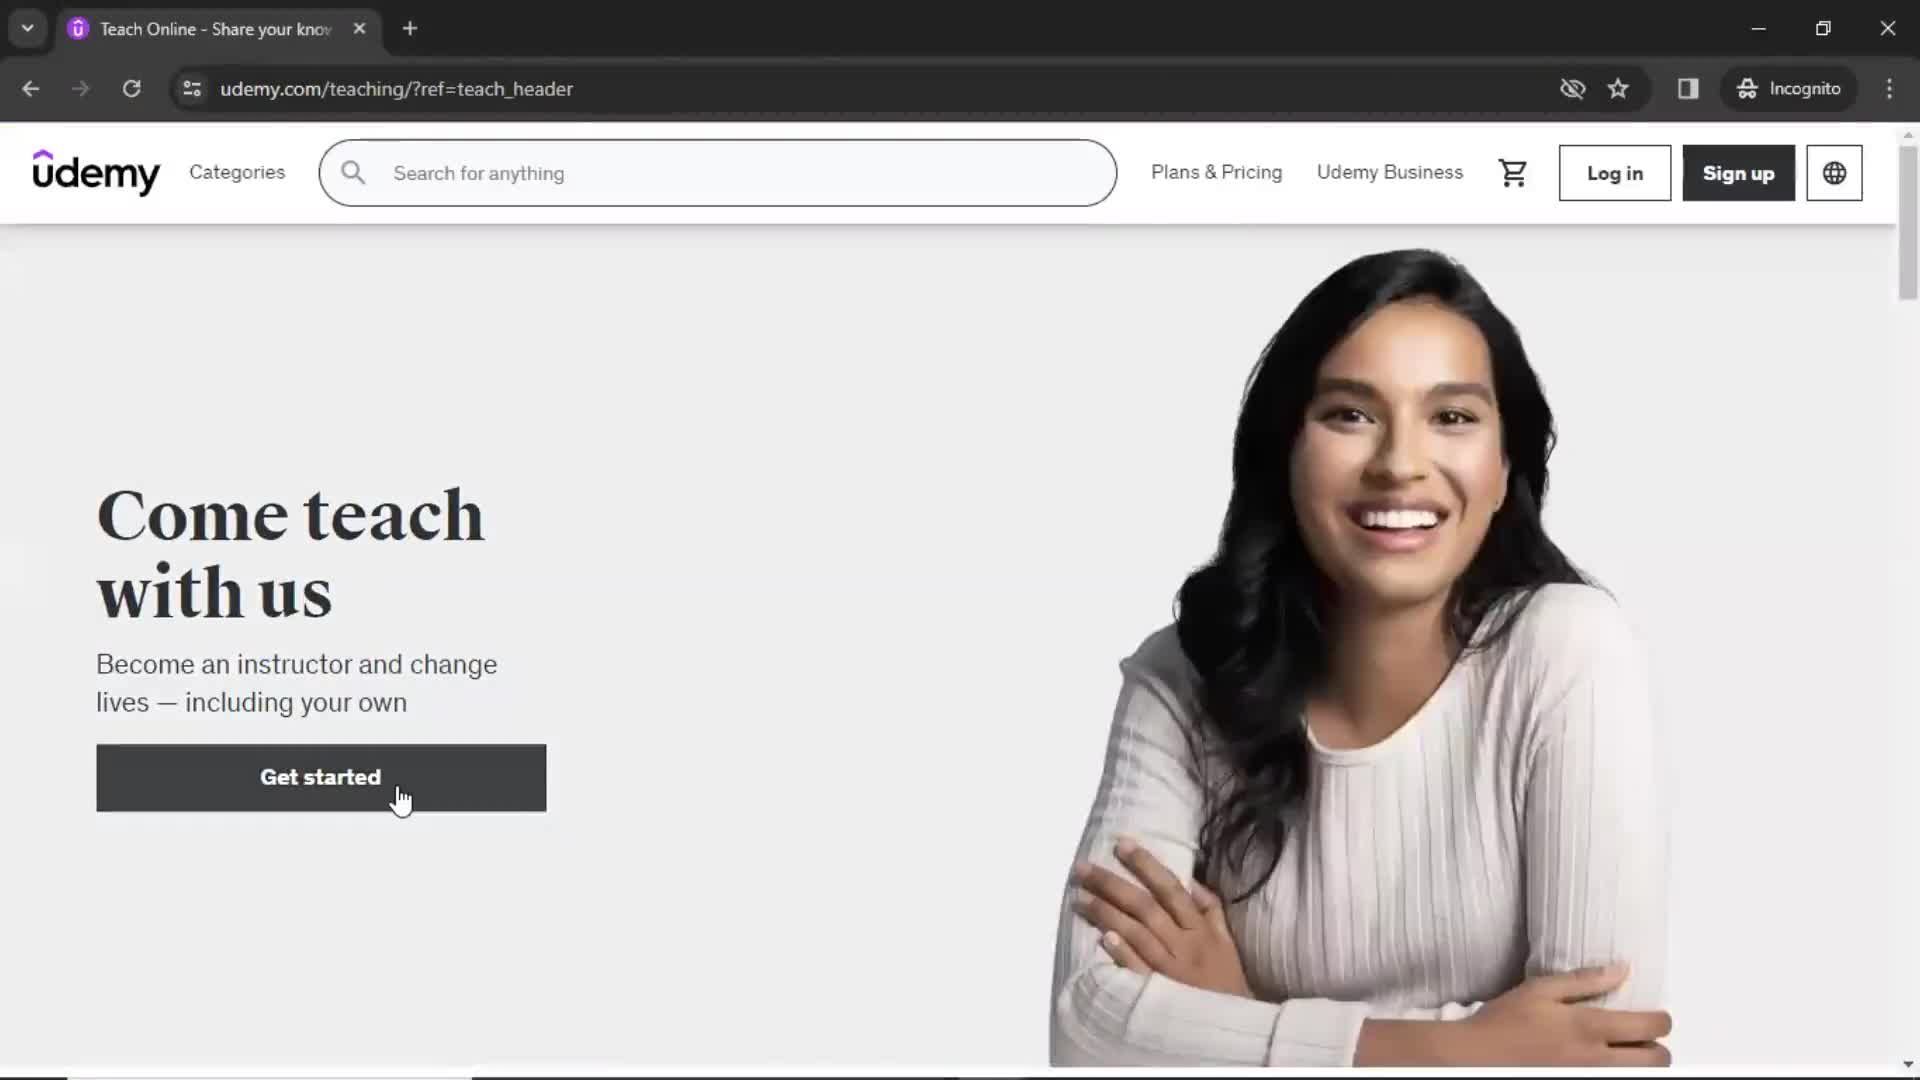Click the search input field
The width and height of the screenshot is (1920, 1080).
pyautogui.click(x=719, y=173)
